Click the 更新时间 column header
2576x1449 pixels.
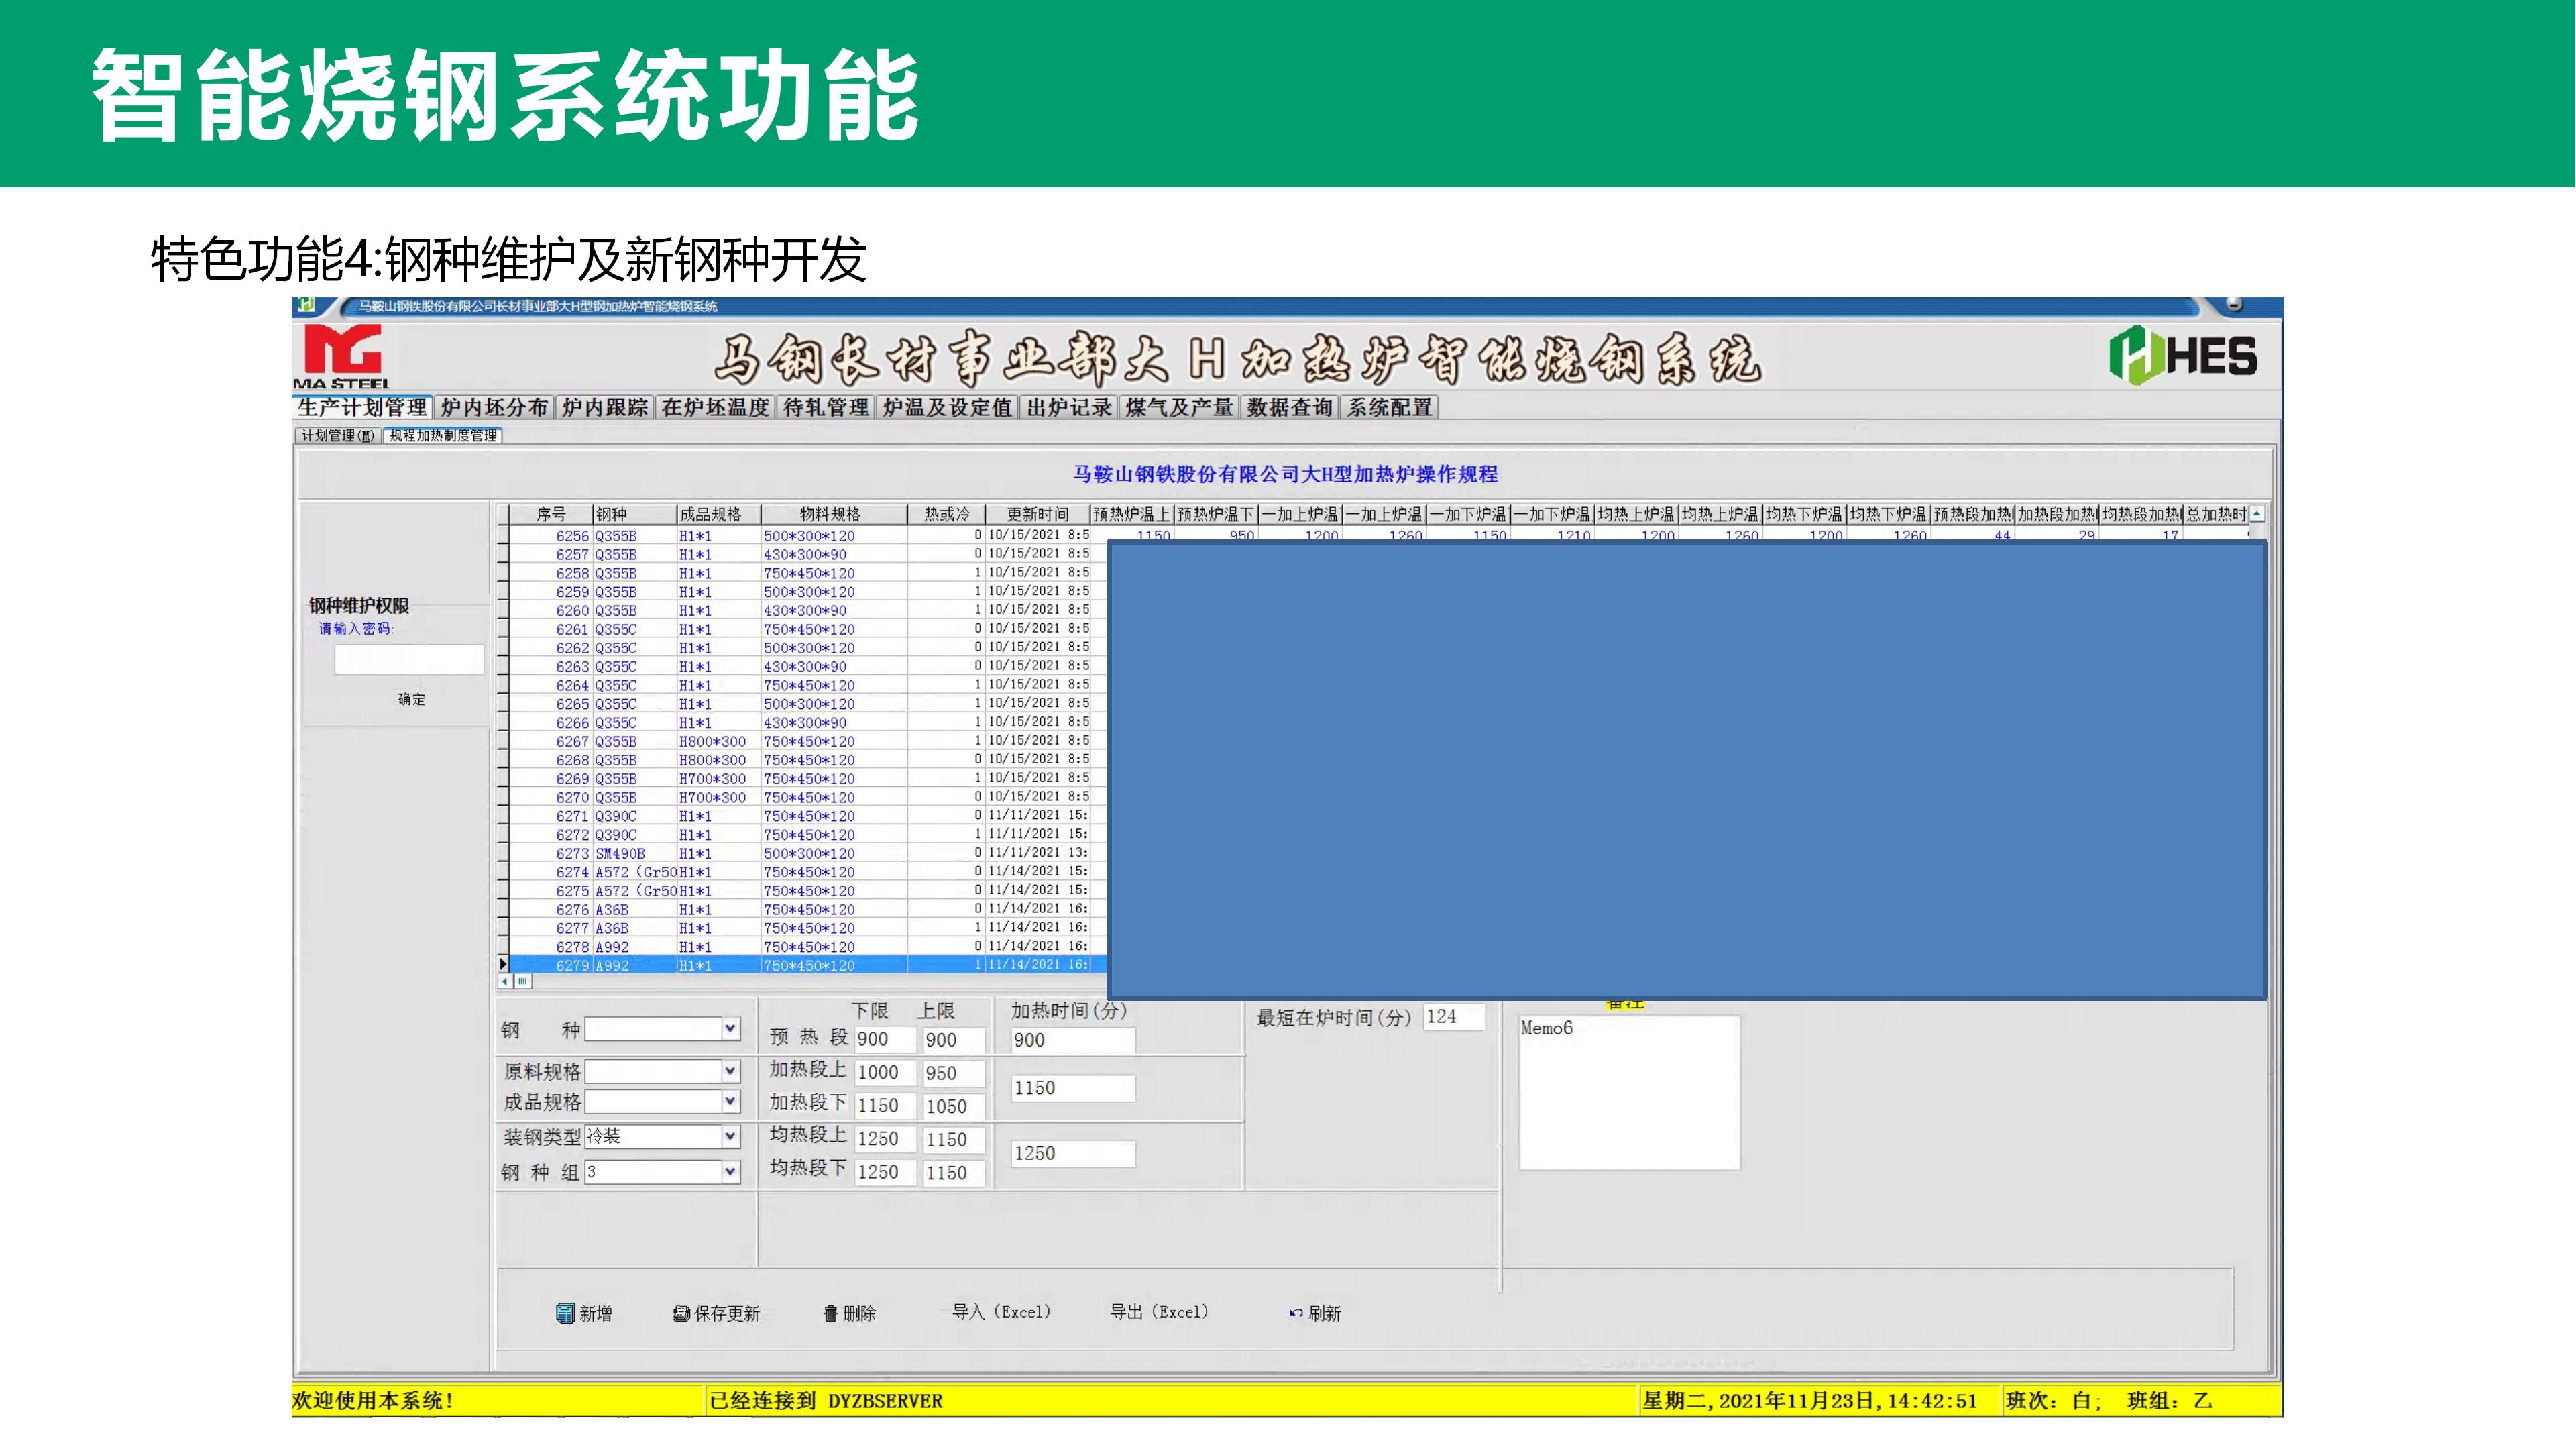[1037, 514]
